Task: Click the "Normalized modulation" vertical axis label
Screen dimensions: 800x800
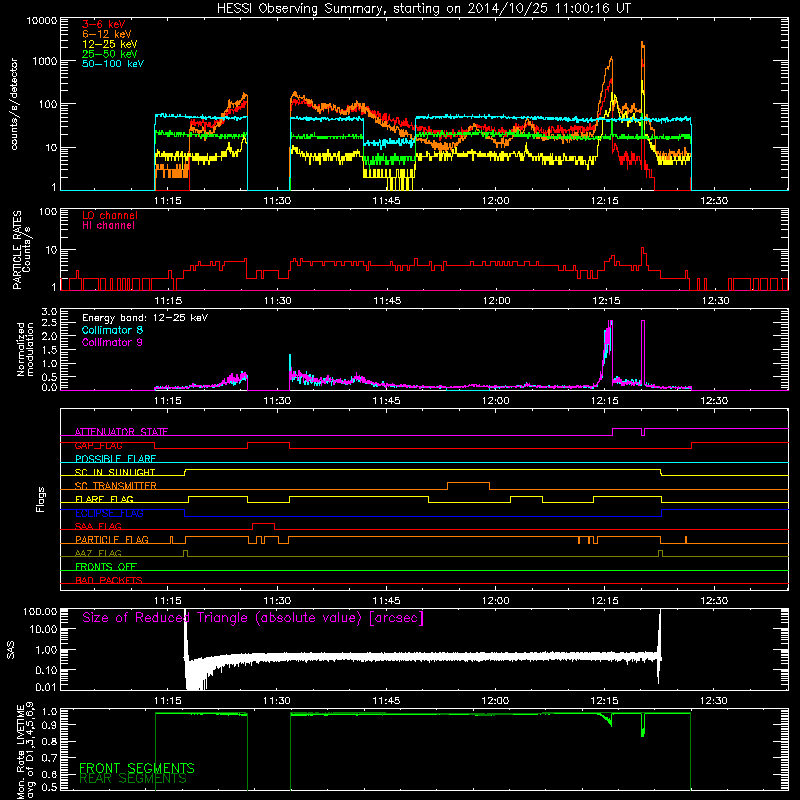Action: click(x=25, y=349)
